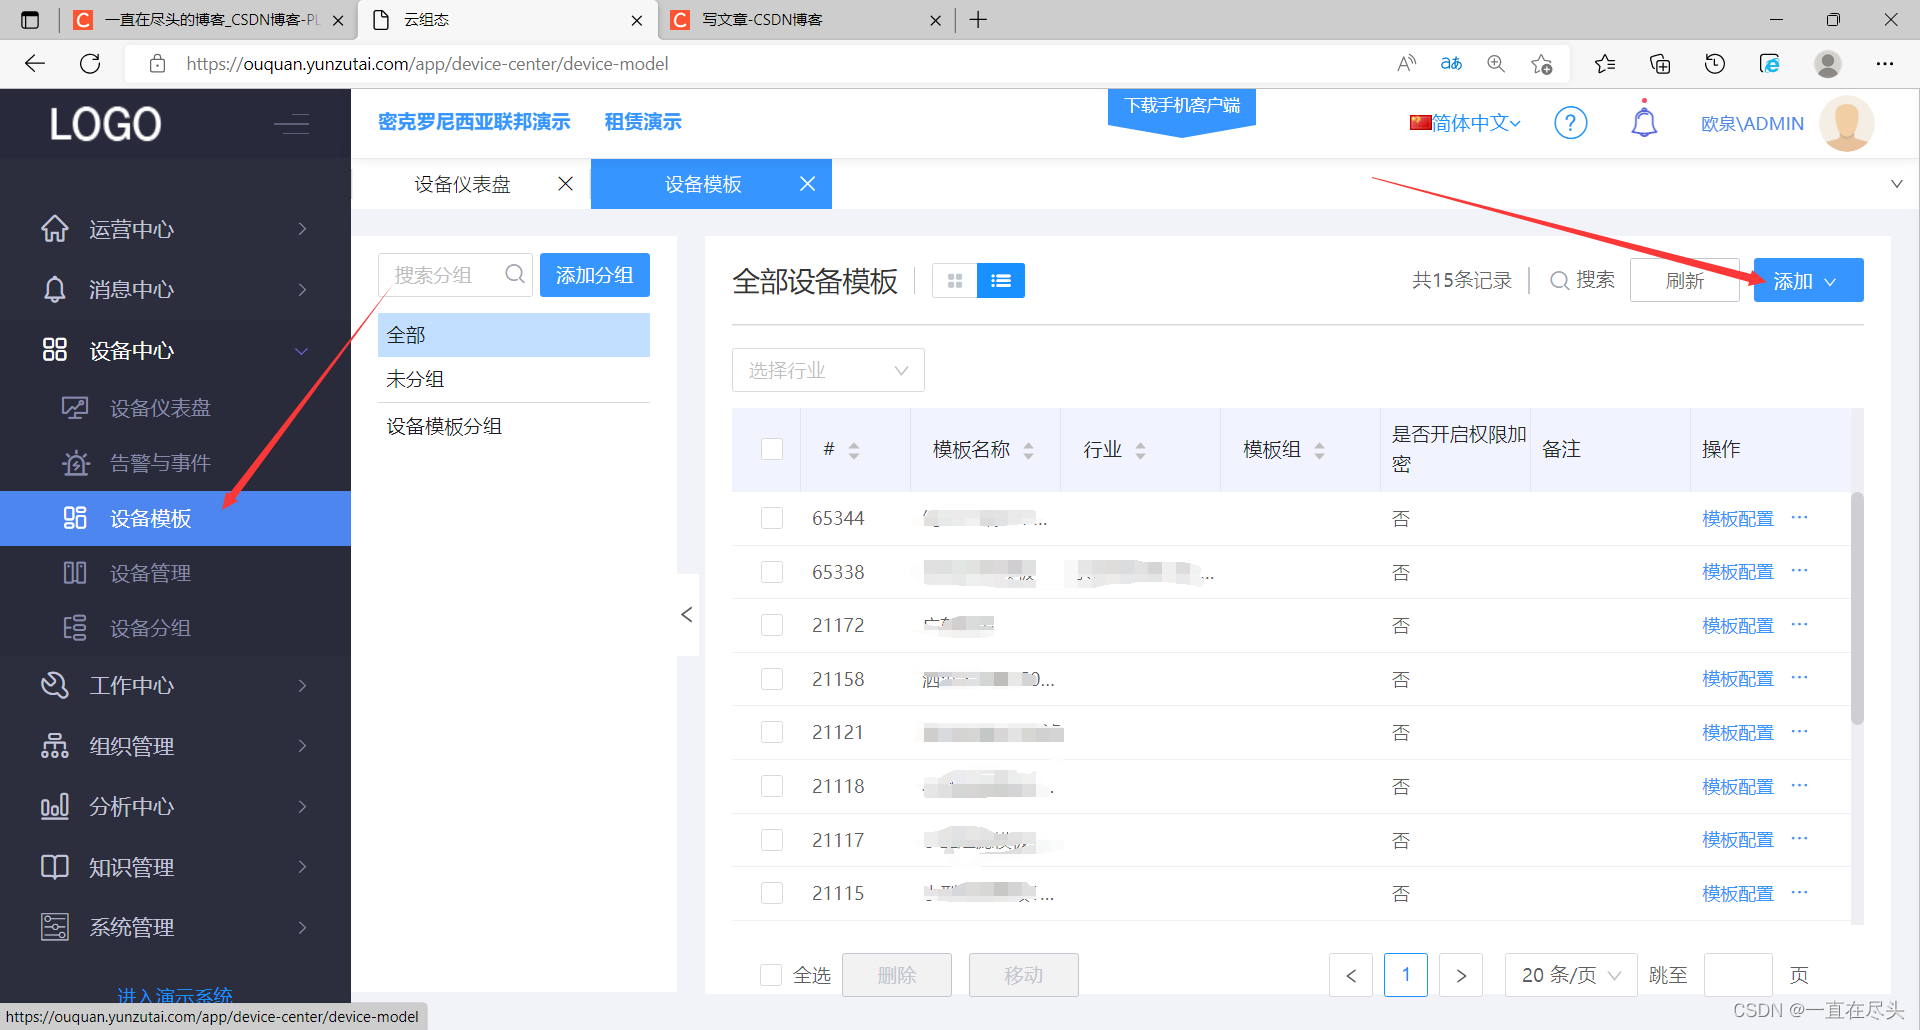Switch to the 设备仪表盘 tab

462,184
